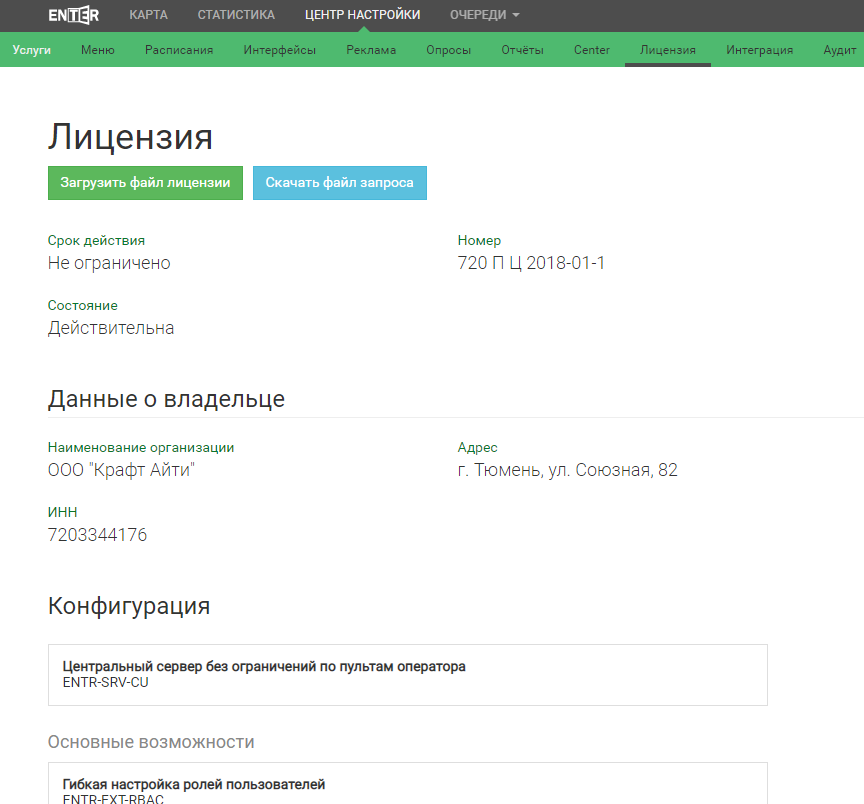This screenshot has width=864, height=804.
Task: Click the ENTER logo
Action: pyautogui.click(x=74, y=15)
